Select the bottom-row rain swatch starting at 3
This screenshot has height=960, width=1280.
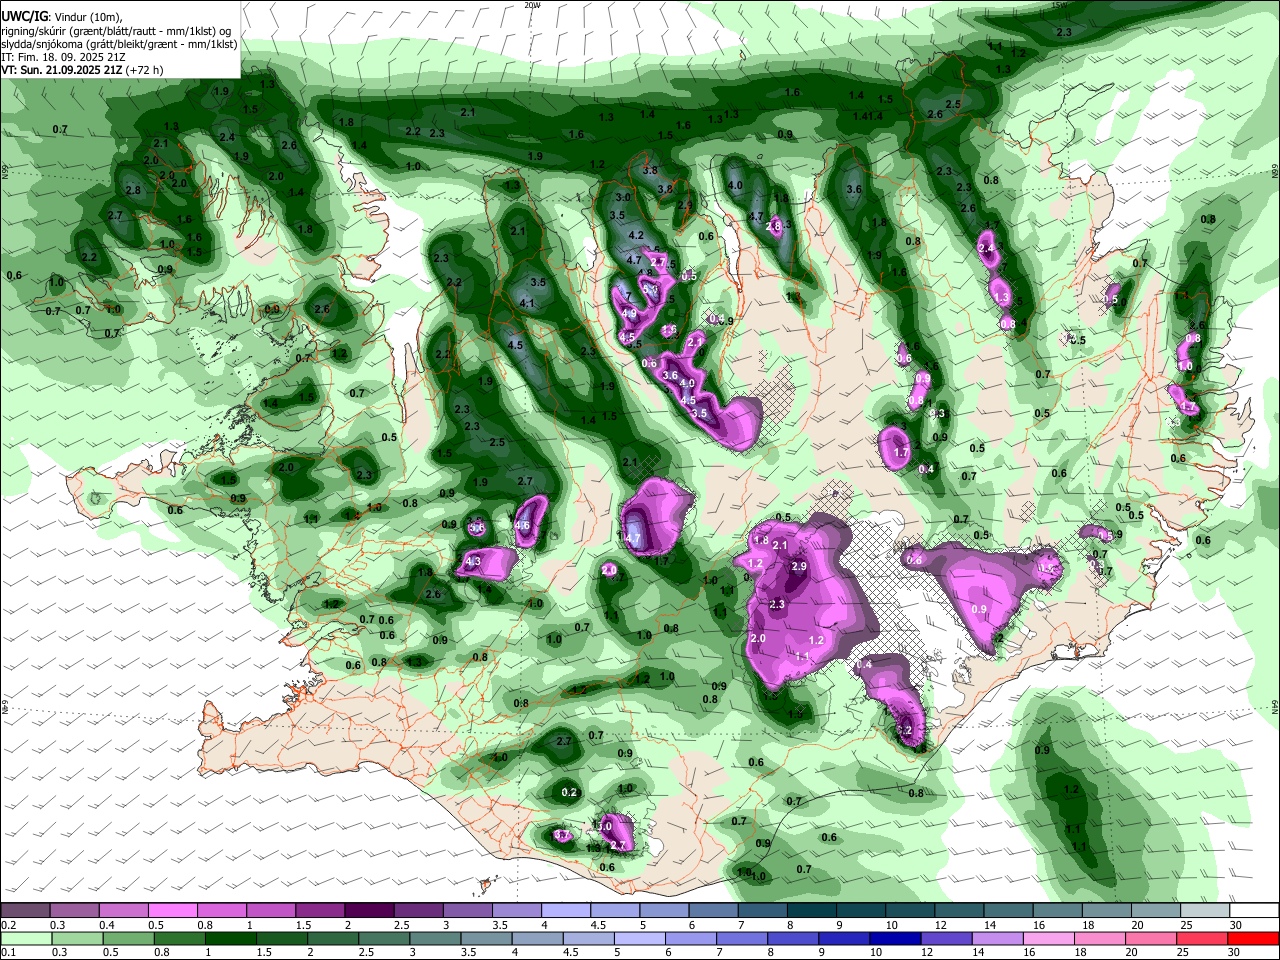[x=435, y=938]
